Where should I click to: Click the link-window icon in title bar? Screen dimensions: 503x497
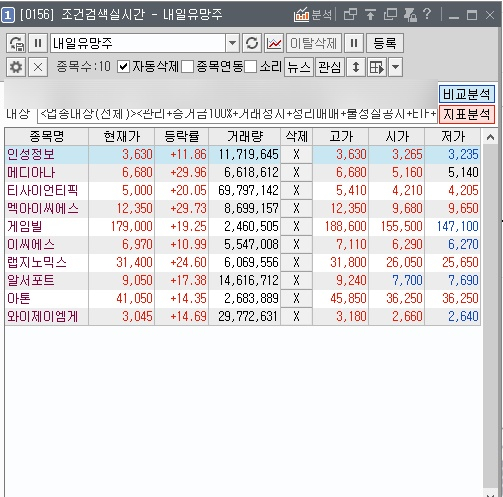point(350,15)
